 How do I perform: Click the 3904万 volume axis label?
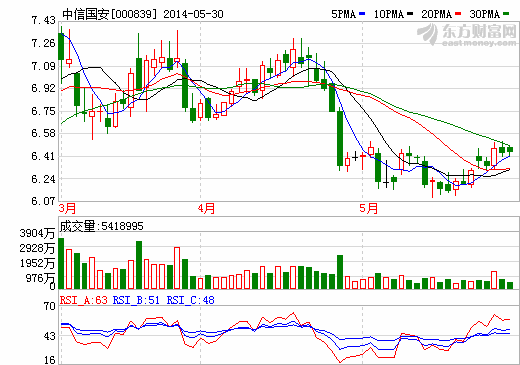(37, 233)
